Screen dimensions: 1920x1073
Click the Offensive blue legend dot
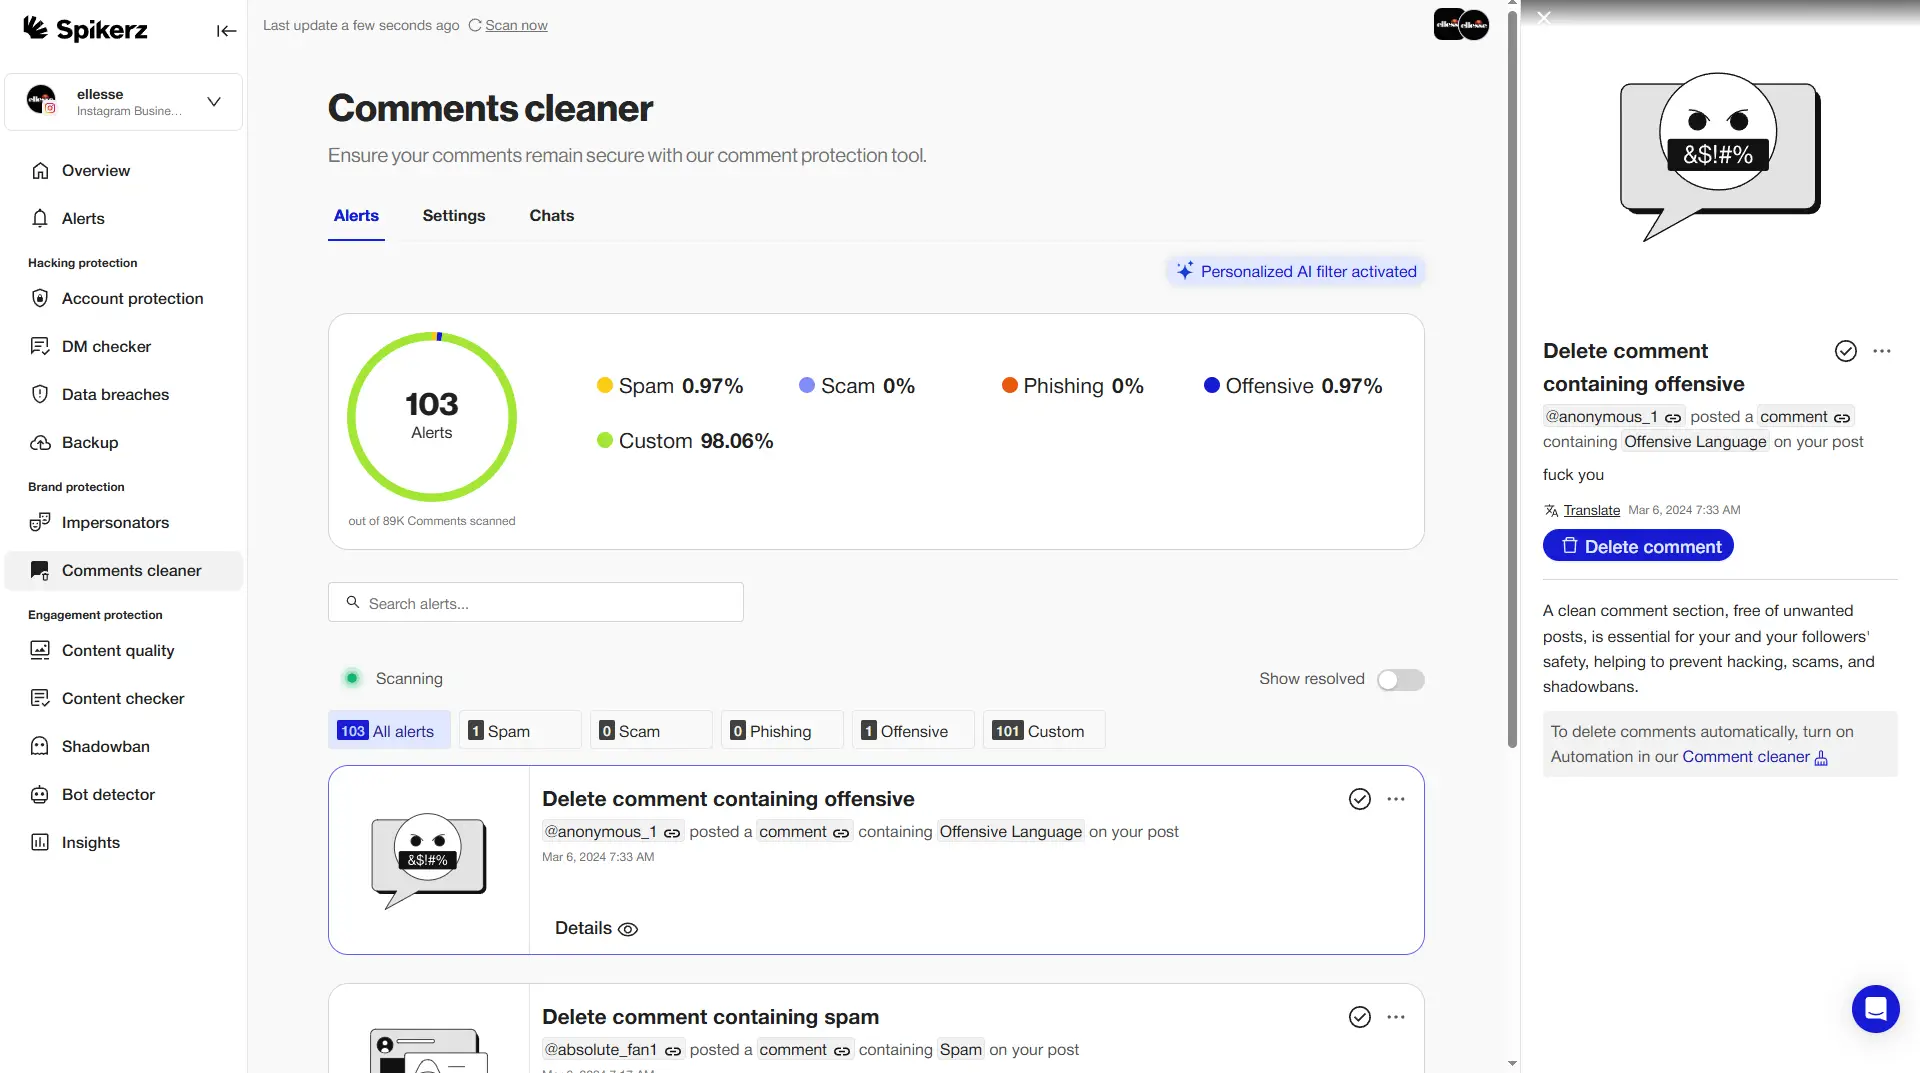click(x=1211, y=386)
